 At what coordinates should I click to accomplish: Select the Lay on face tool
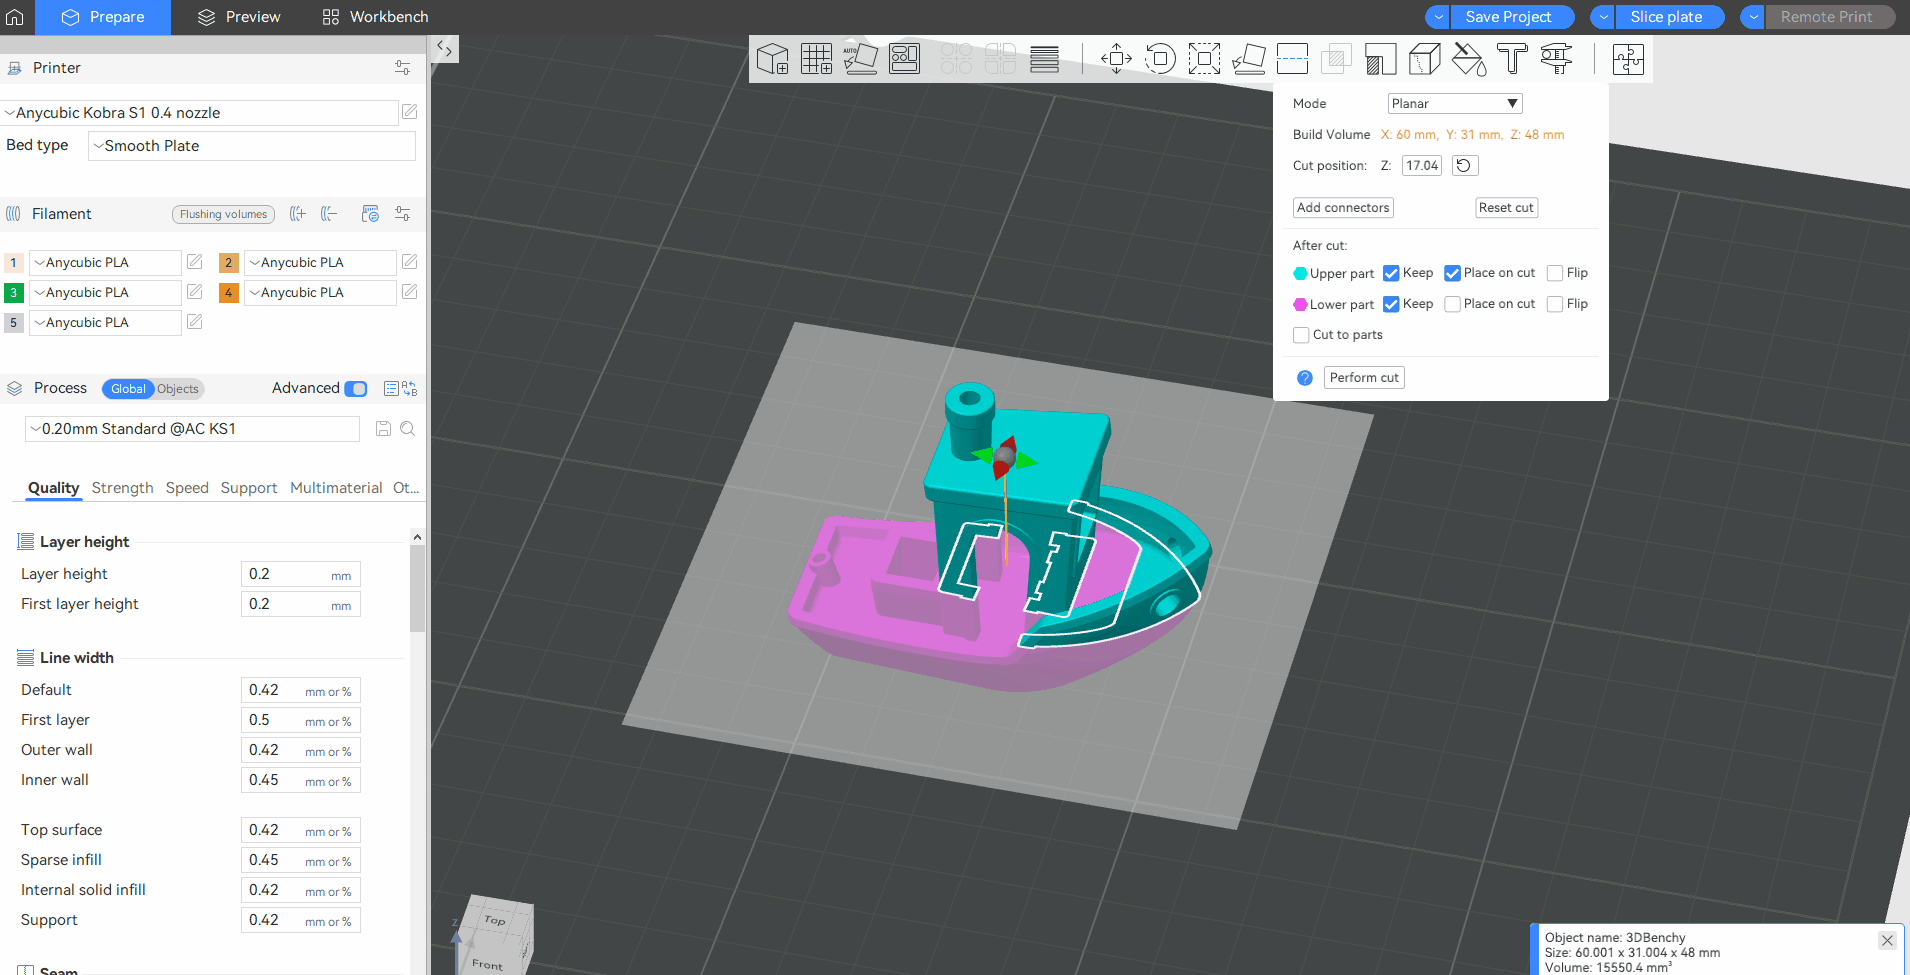(1248, 59)
